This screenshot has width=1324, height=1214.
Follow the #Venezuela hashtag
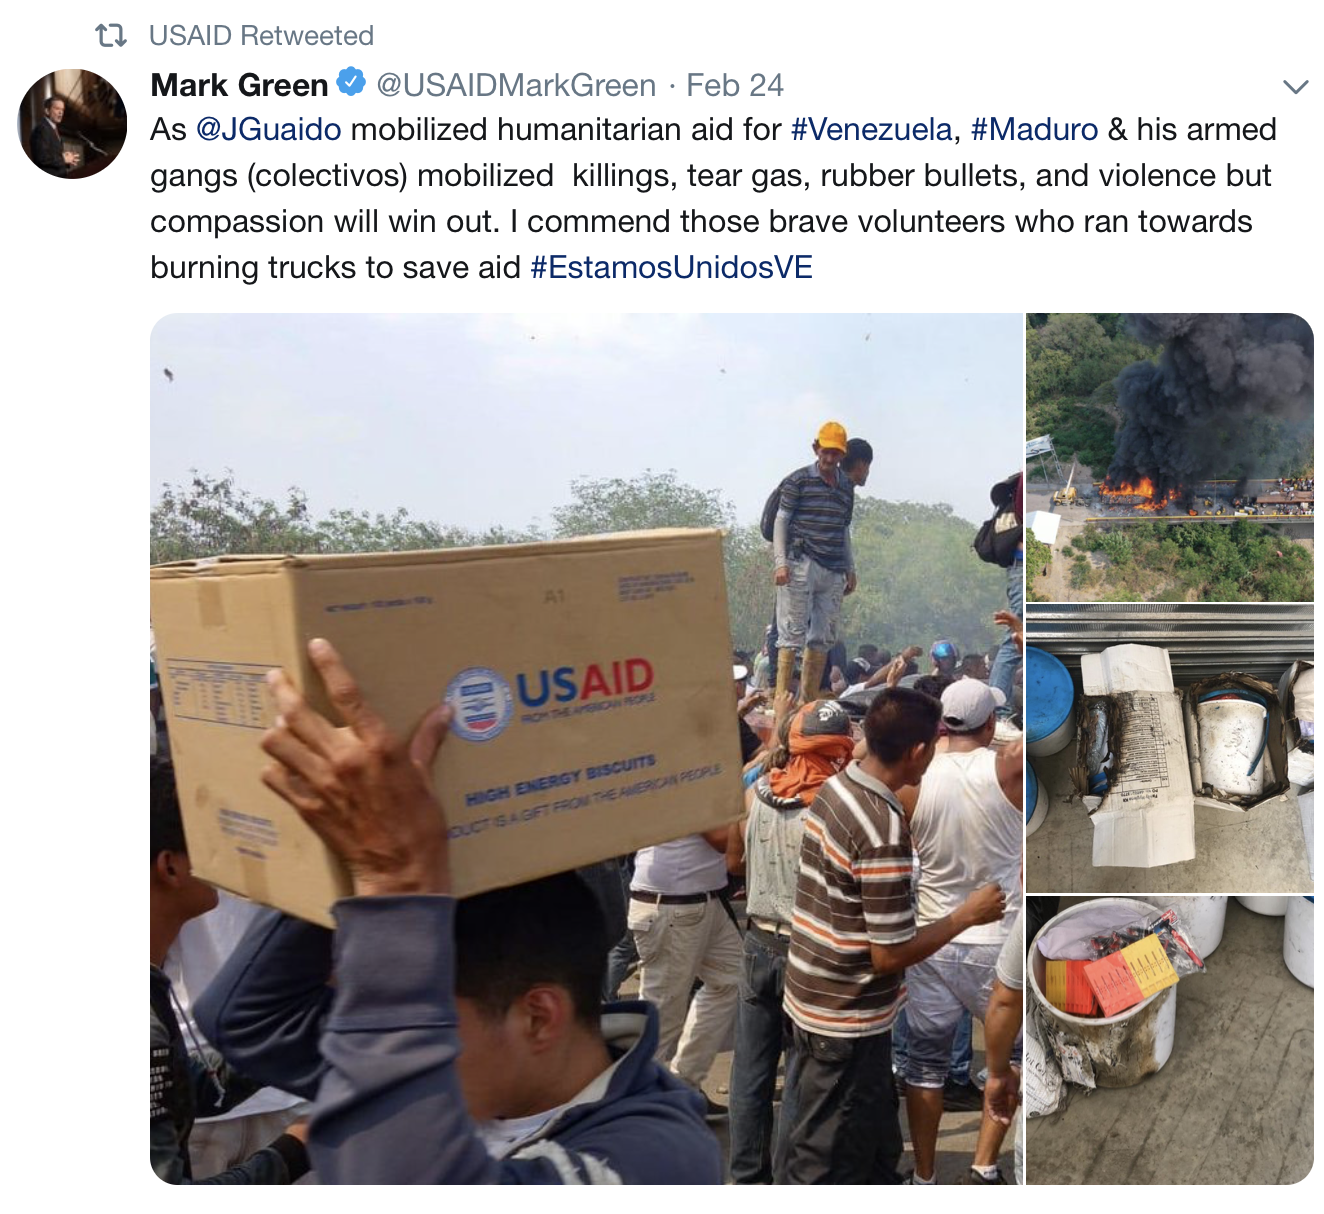pos(871,130)
